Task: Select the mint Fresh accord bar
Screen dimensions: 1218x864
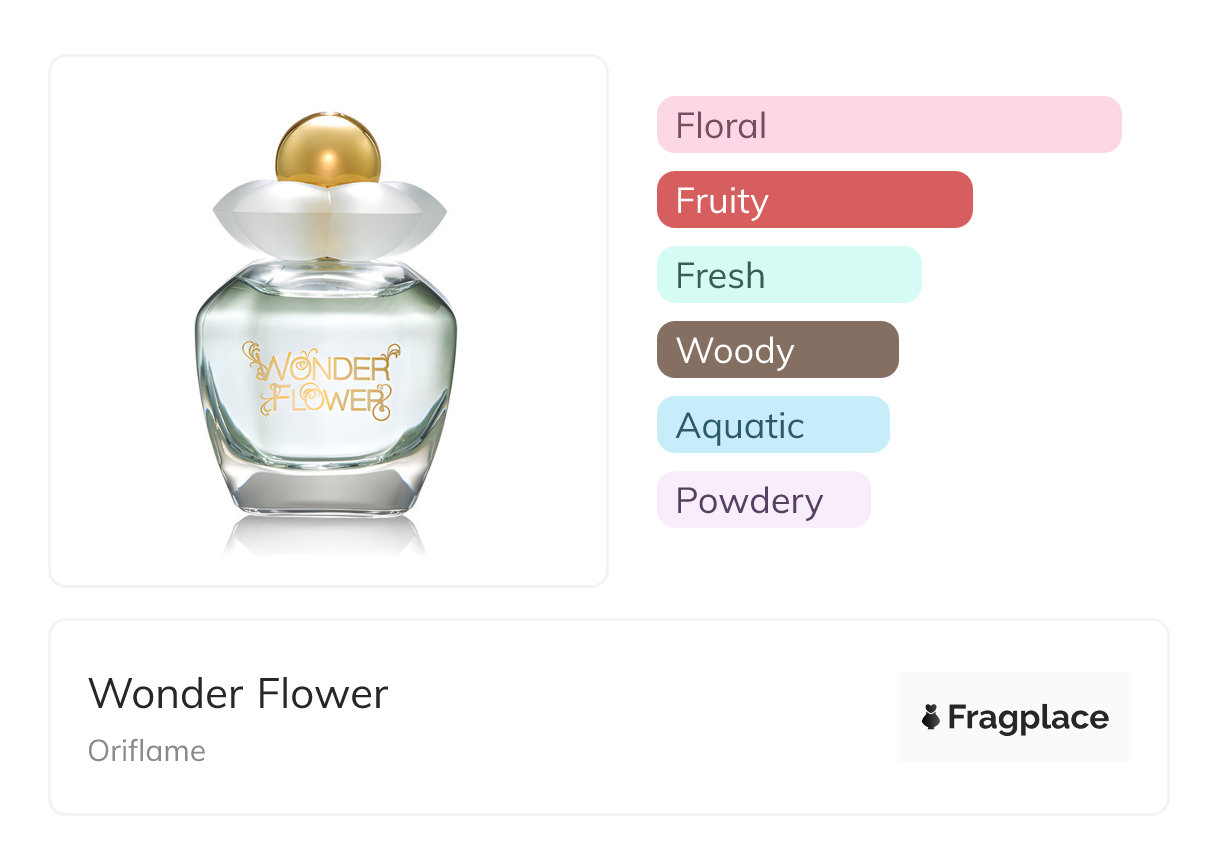Action: click(788, 275)
